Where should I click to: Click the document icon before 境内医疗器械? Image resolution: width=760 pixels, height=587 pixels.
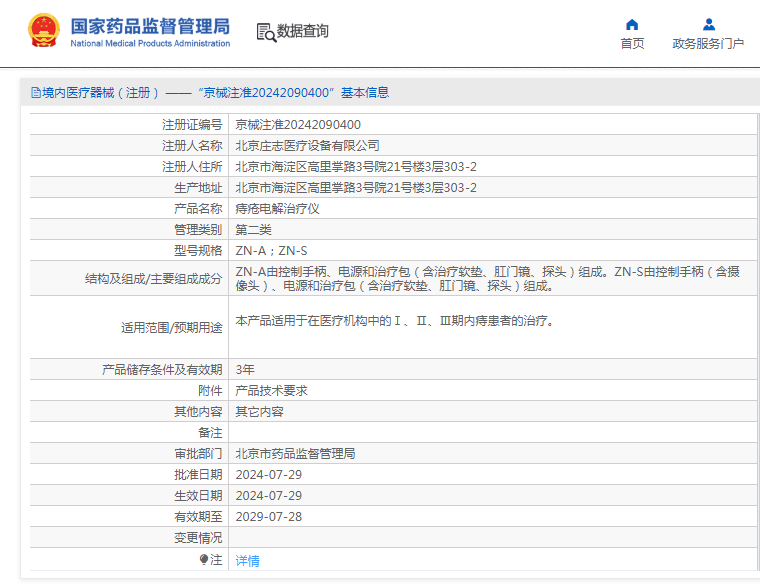tap(35, 93)
